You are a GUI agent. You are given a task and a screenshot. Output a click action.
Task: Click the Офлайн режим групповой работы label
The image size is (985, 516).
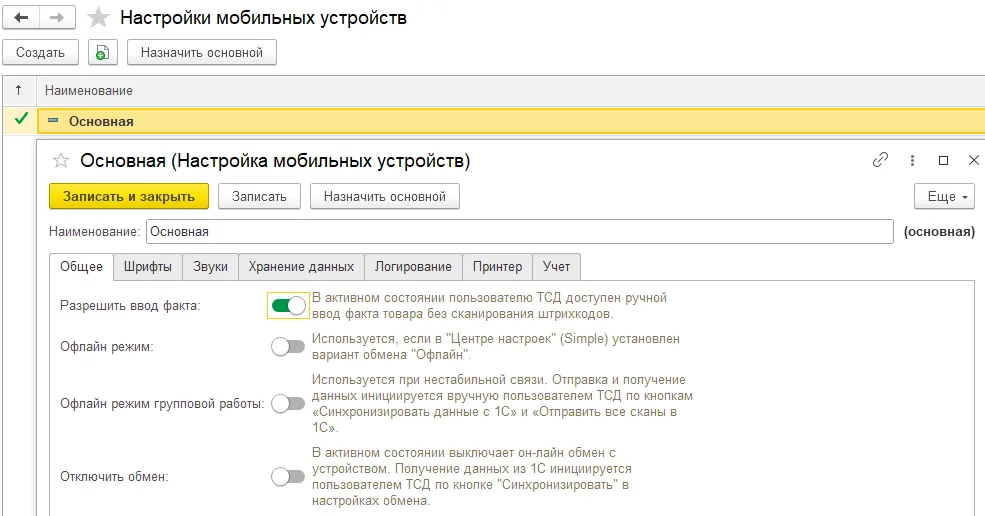pos(162,403)
